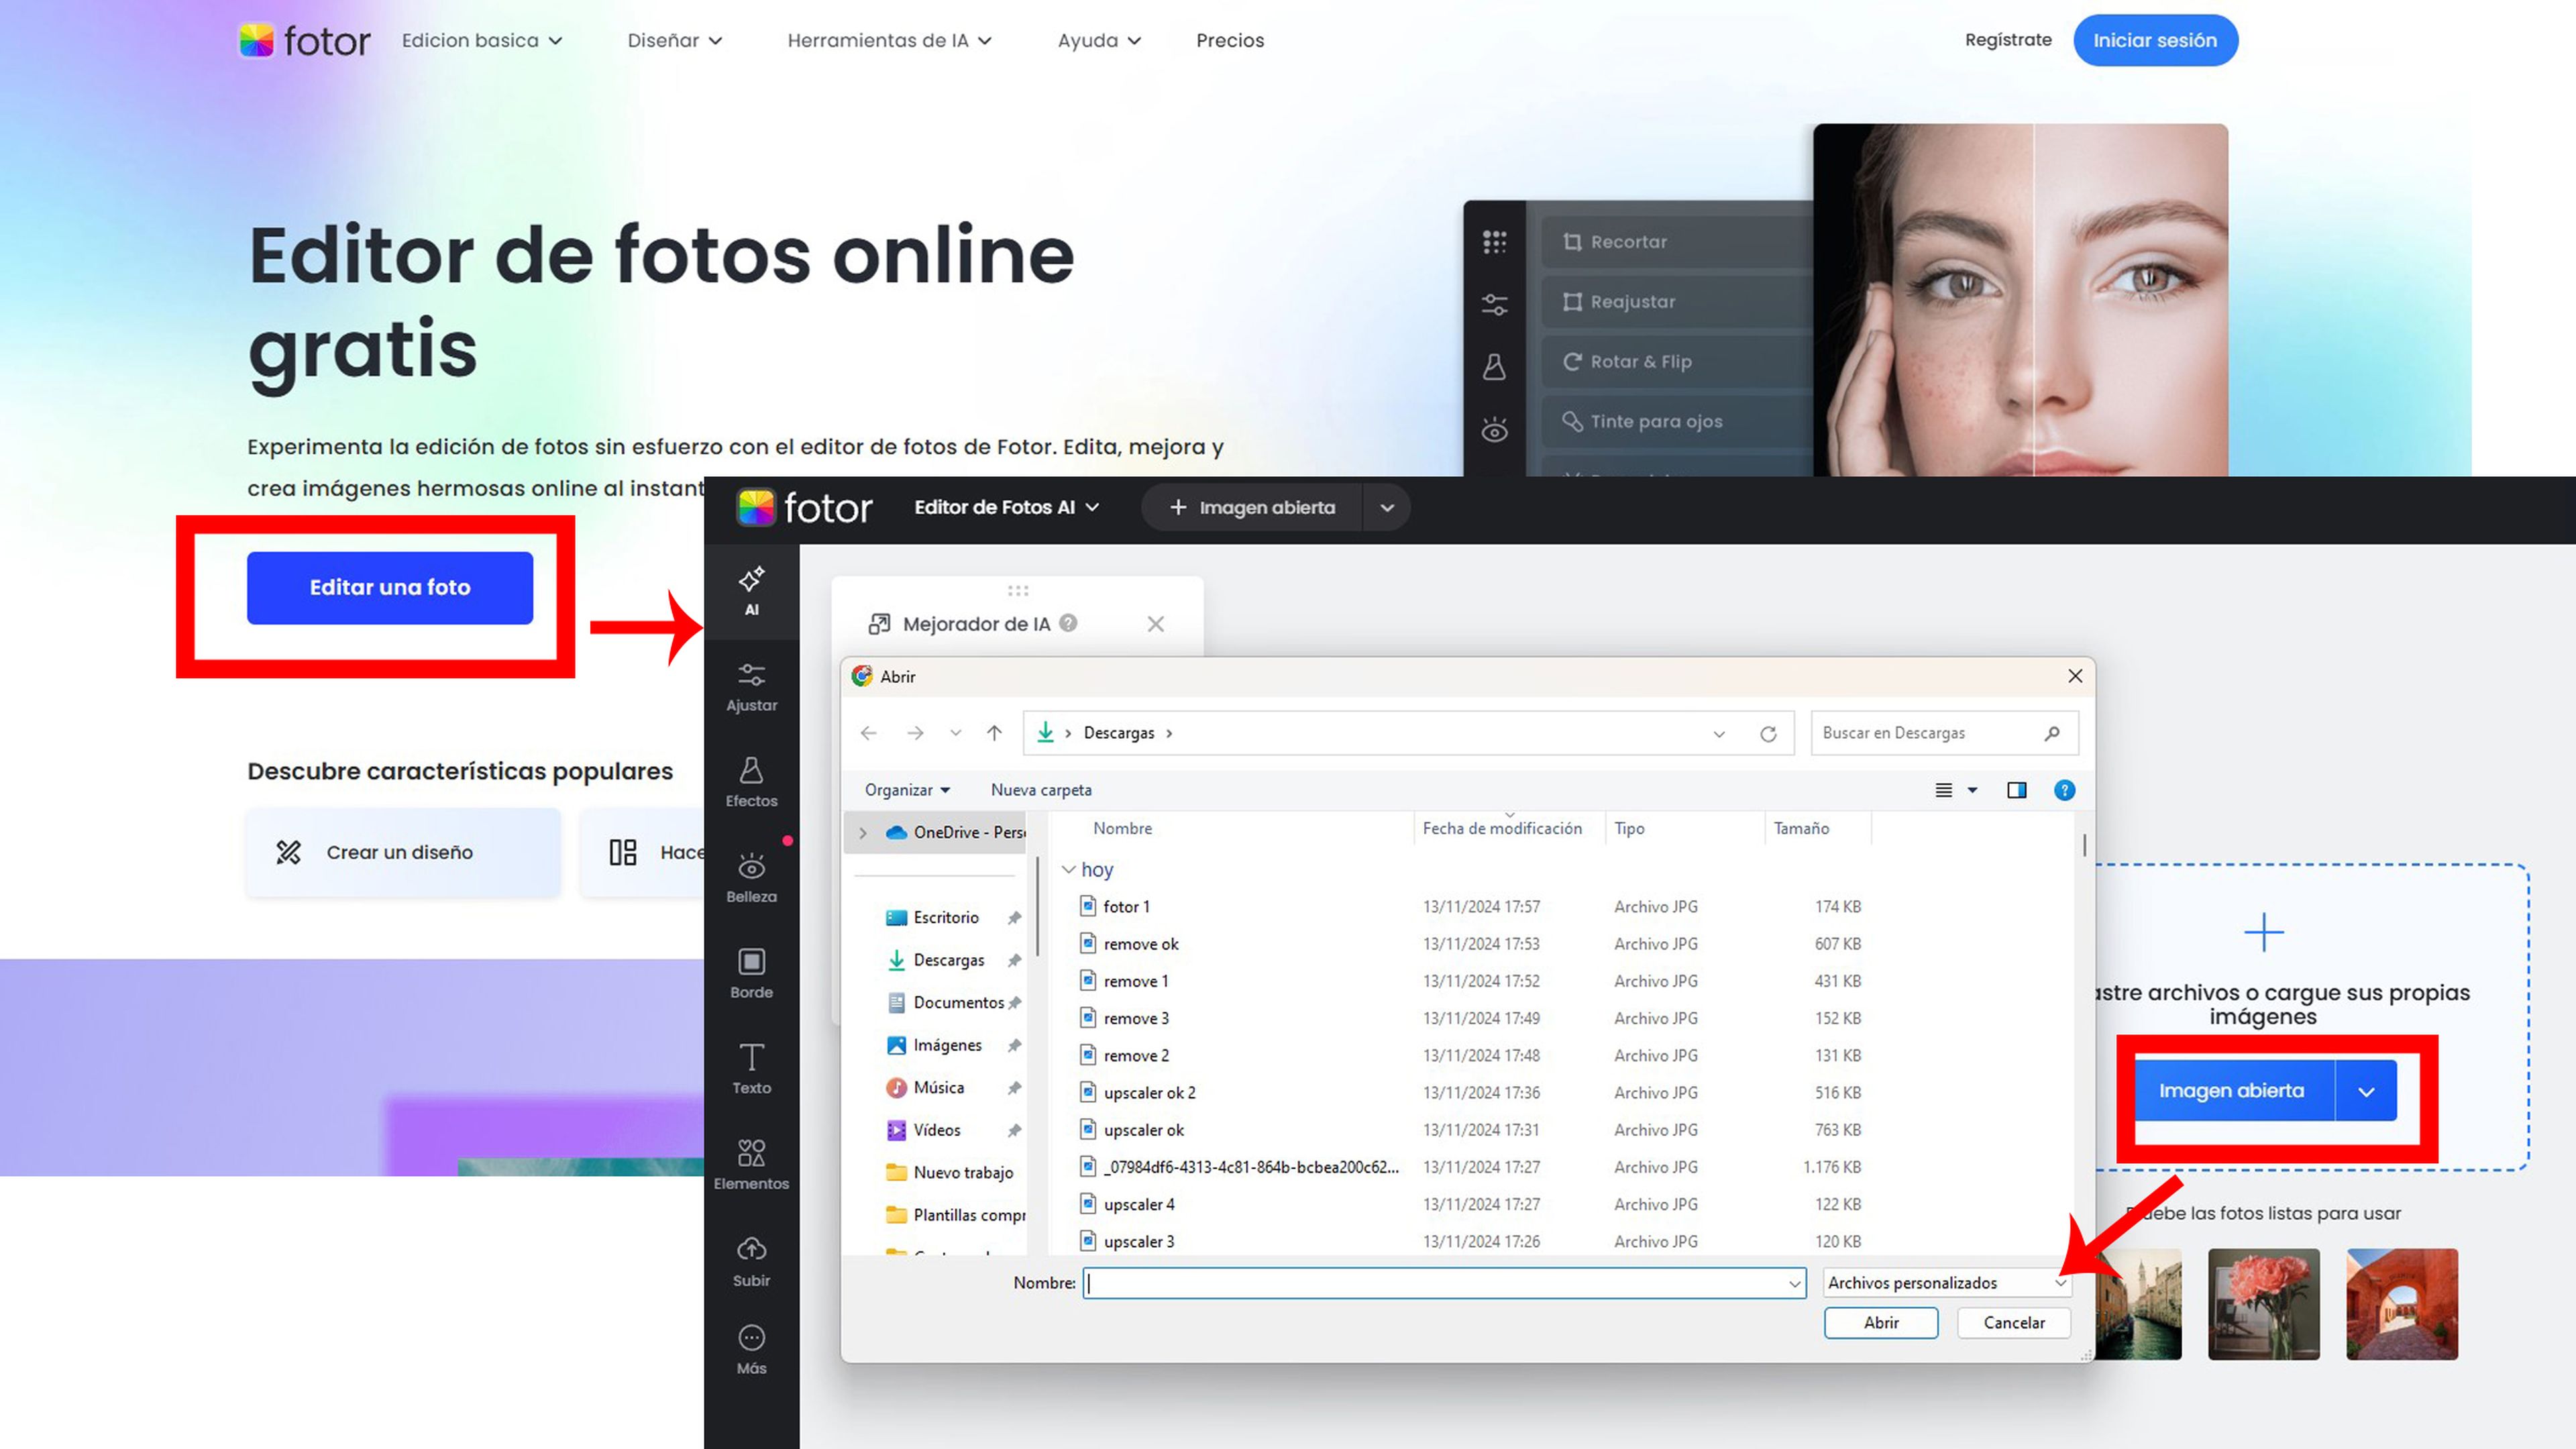
Task: Open the view options arrow in the dialog toolbar
Action: [x=1972, y=790]
